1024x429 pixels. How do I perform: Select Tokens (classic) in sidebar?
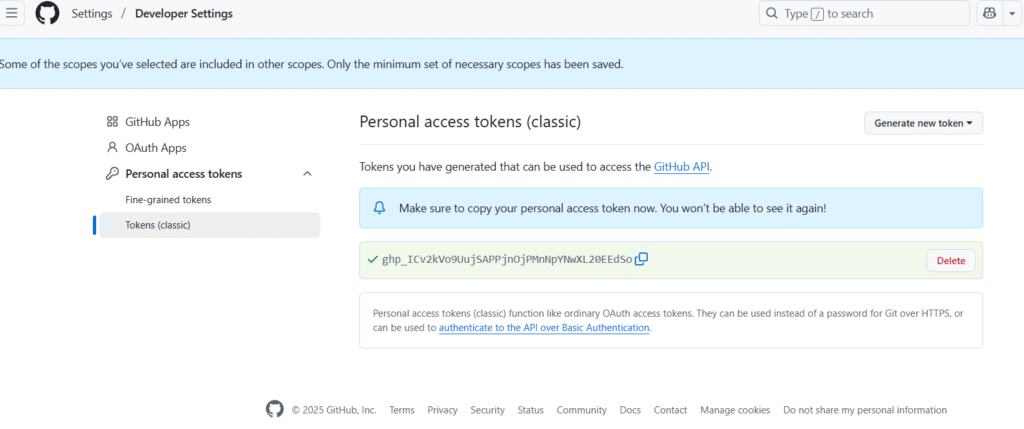[x=158, y=225]
